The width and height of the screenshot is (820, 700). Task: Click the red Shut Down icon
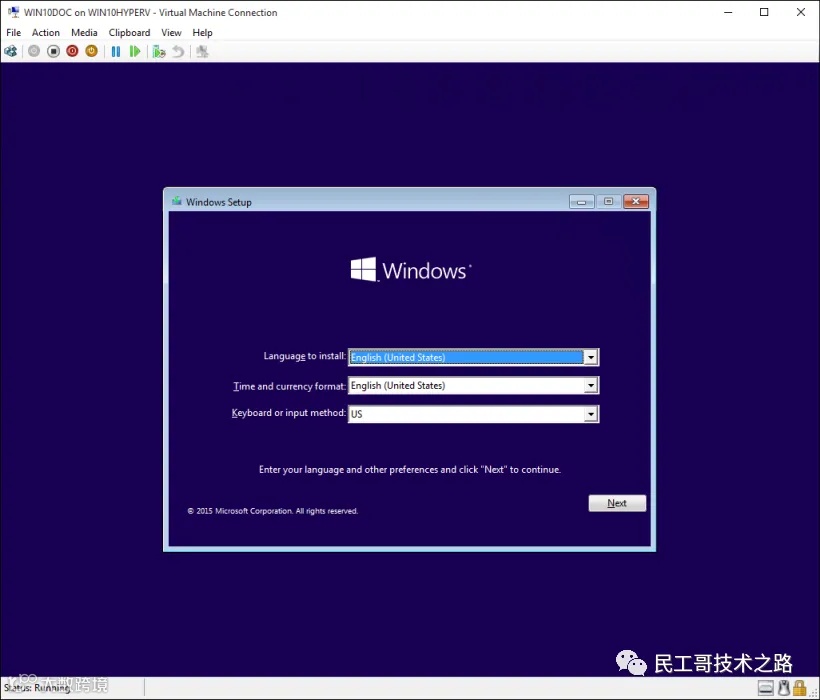click(72, 51)
